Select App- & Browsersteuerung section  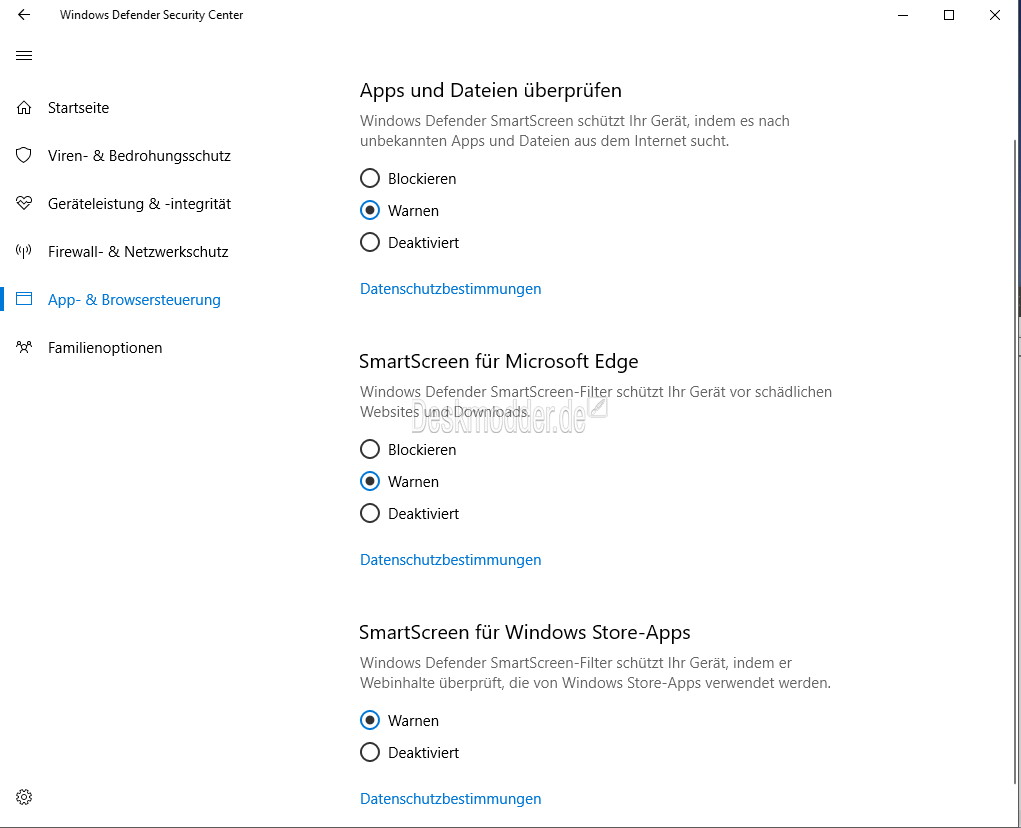(134, 299)
